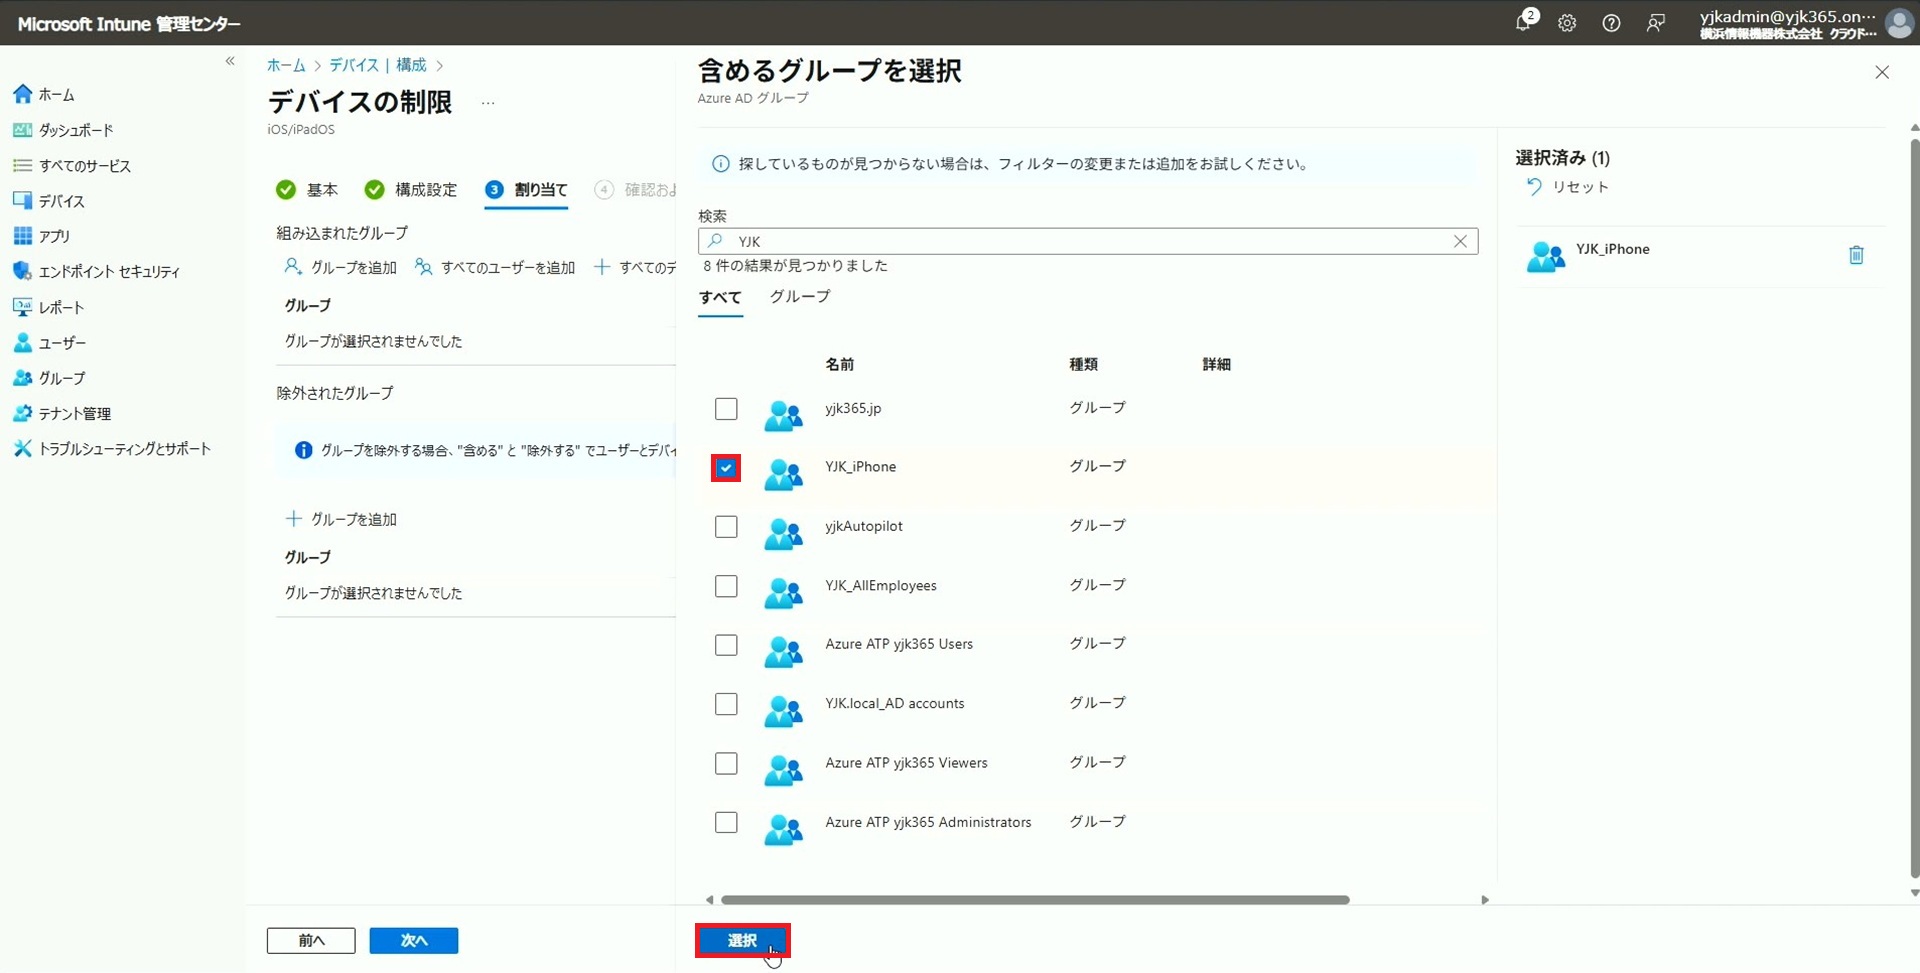The image size is (1920, 973).
Task: Open Endpoint Security in the sidebar
Action: point(108,272)
